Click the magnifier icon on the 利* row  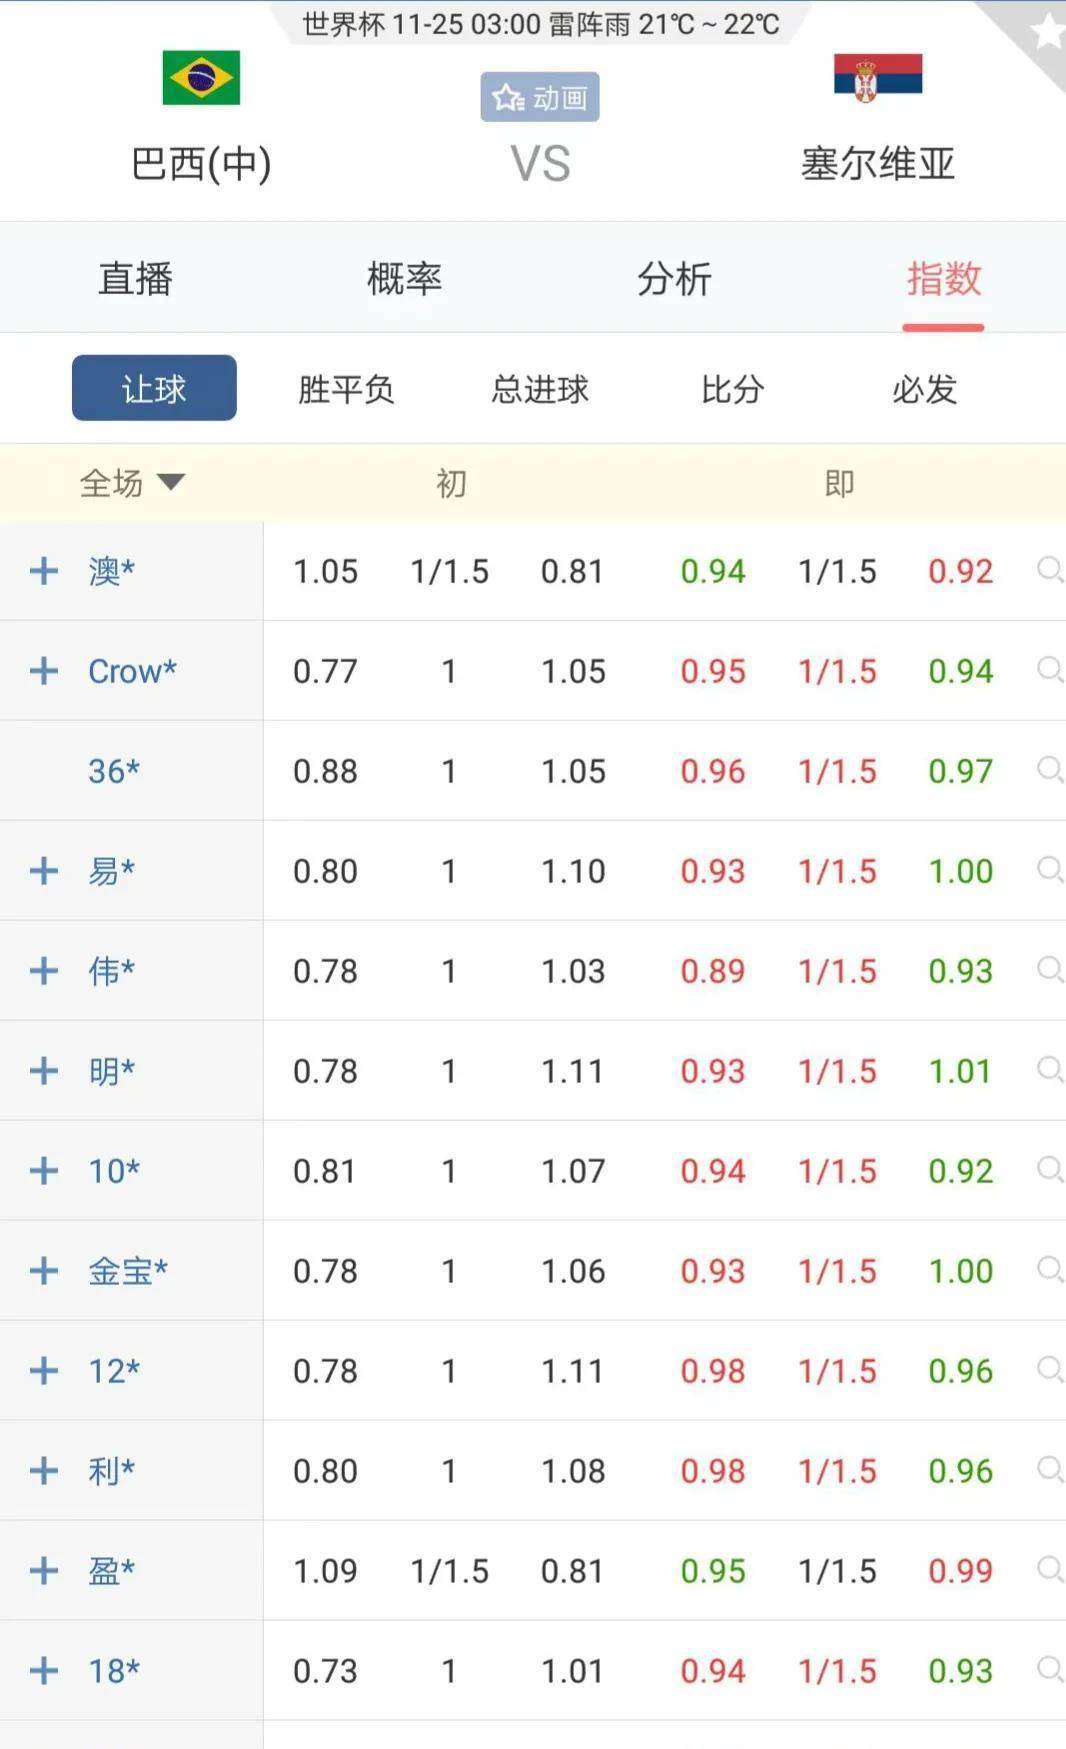tap(1048, 1470)
